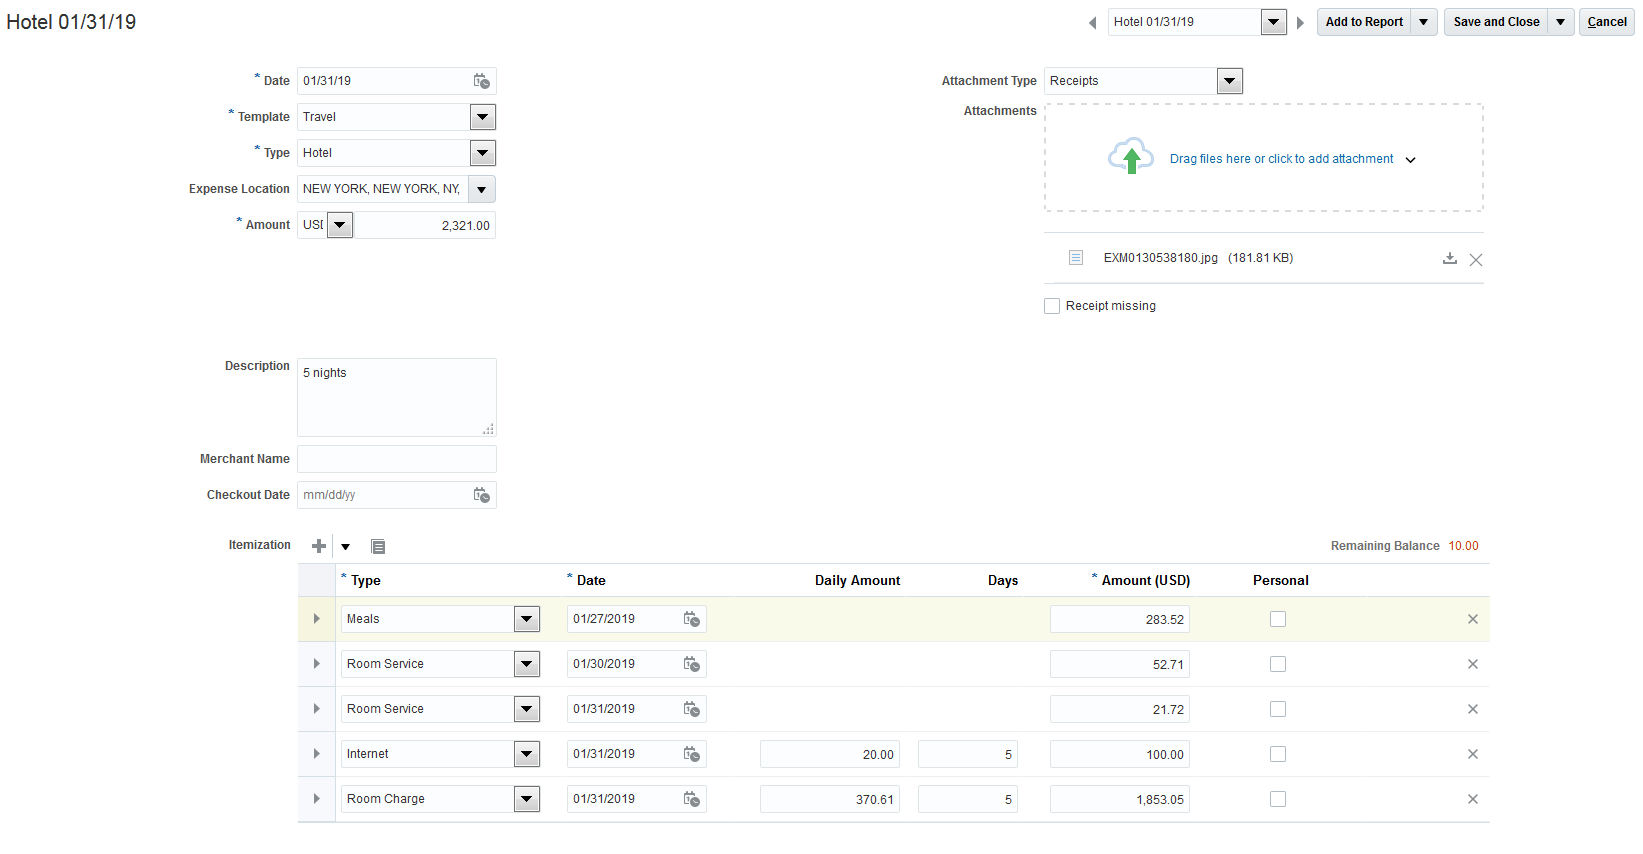
Task: Open the Save and Close menu arrow
Action: (1560, 22)
